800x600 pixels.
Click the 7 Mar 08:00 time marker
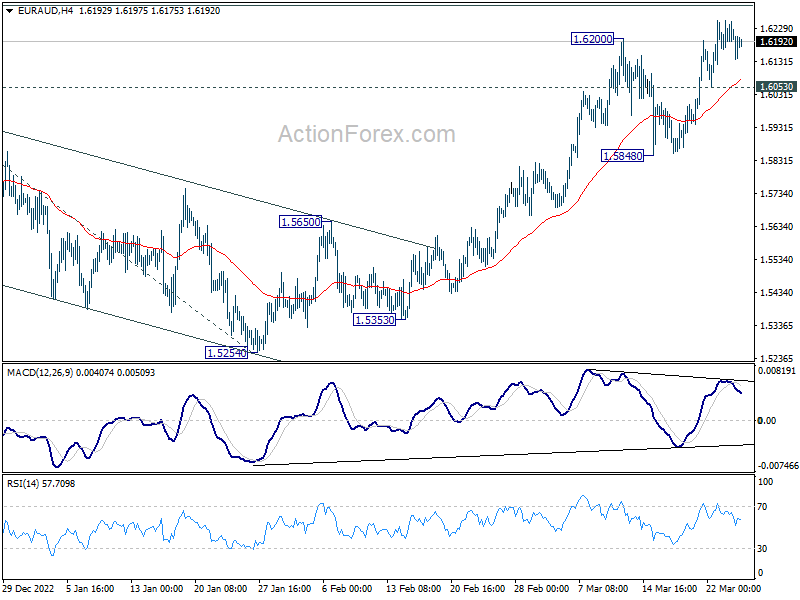[x=605, y=588]
